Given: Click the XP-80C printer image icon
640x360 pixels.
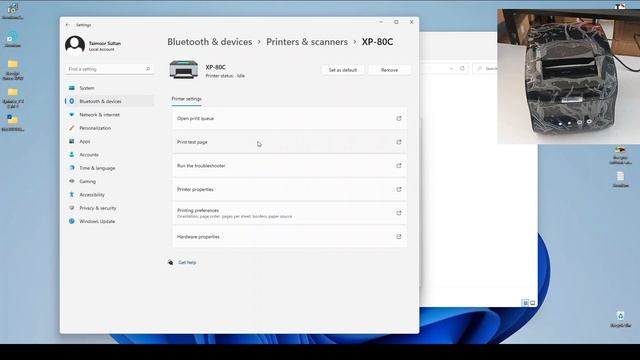Looking at the screenshot, I should point(184,69).
